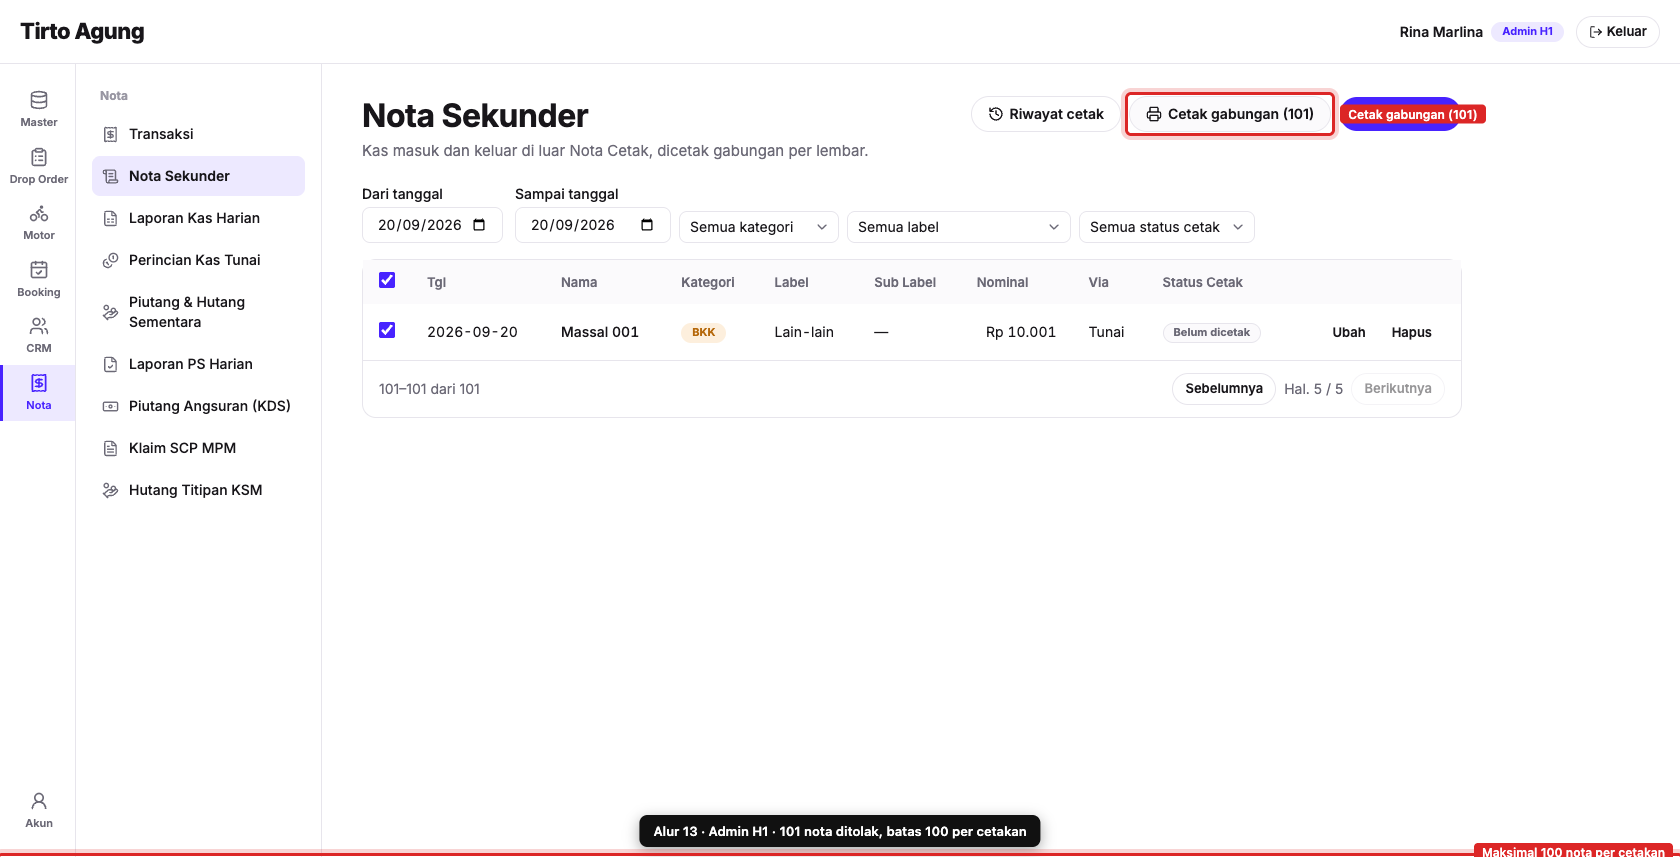Click the Sampai tanggal calendar picker icon
The image size is (1680, 857).
(x=647, y=225)
